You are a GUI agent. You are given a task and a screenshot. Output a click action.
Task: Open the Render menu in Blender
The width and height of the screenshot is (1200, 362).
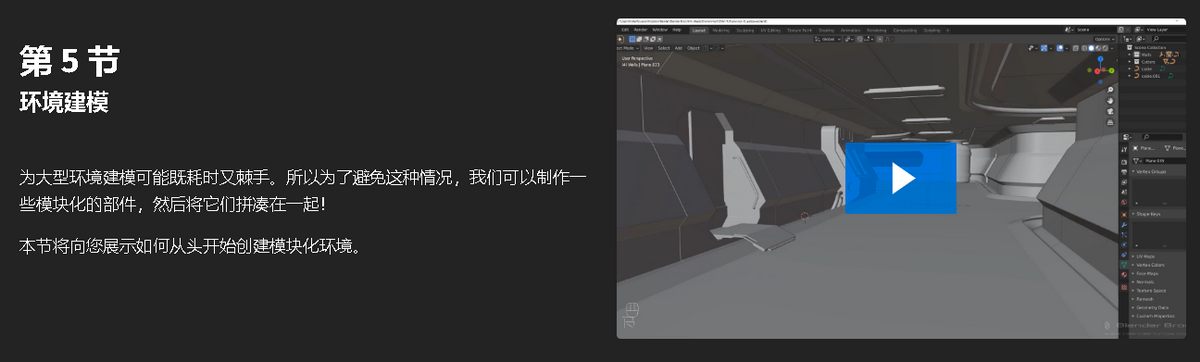[640, 30]
